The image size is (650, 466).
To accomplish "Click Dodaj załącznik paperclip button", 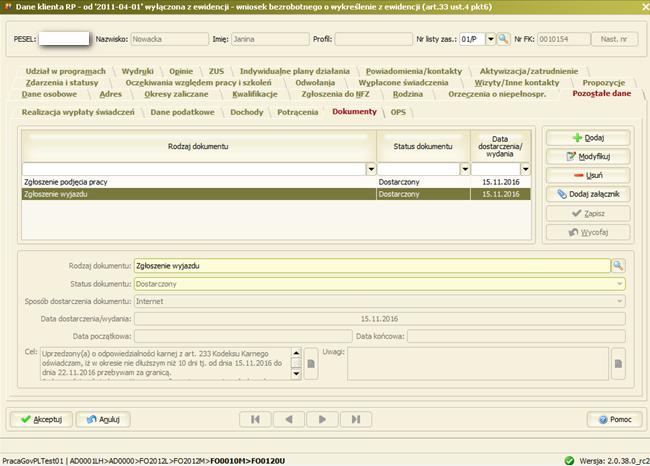I will (x=588, y=194).
